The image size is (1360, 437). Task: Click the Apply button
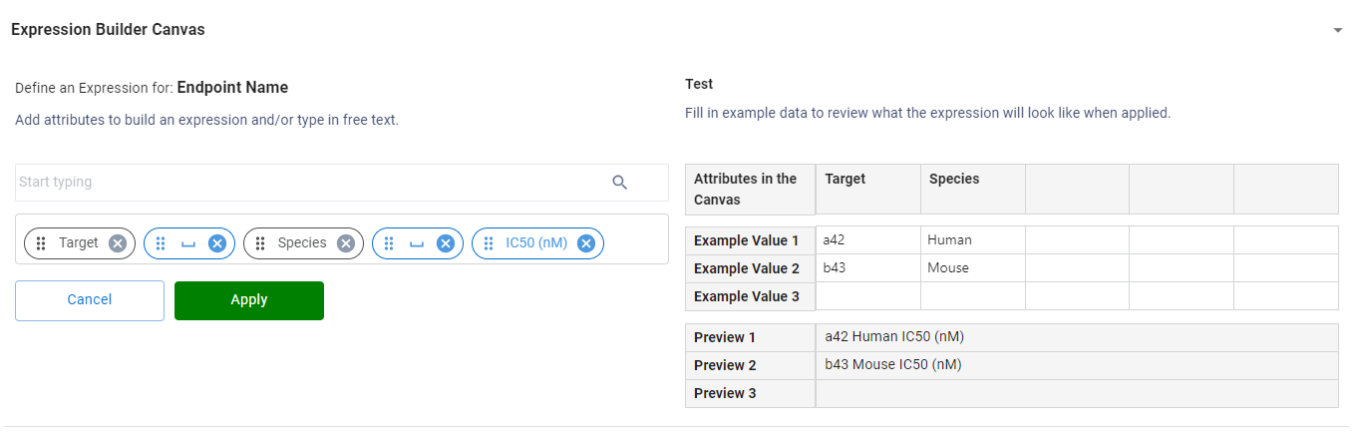(x=249, y=300)
